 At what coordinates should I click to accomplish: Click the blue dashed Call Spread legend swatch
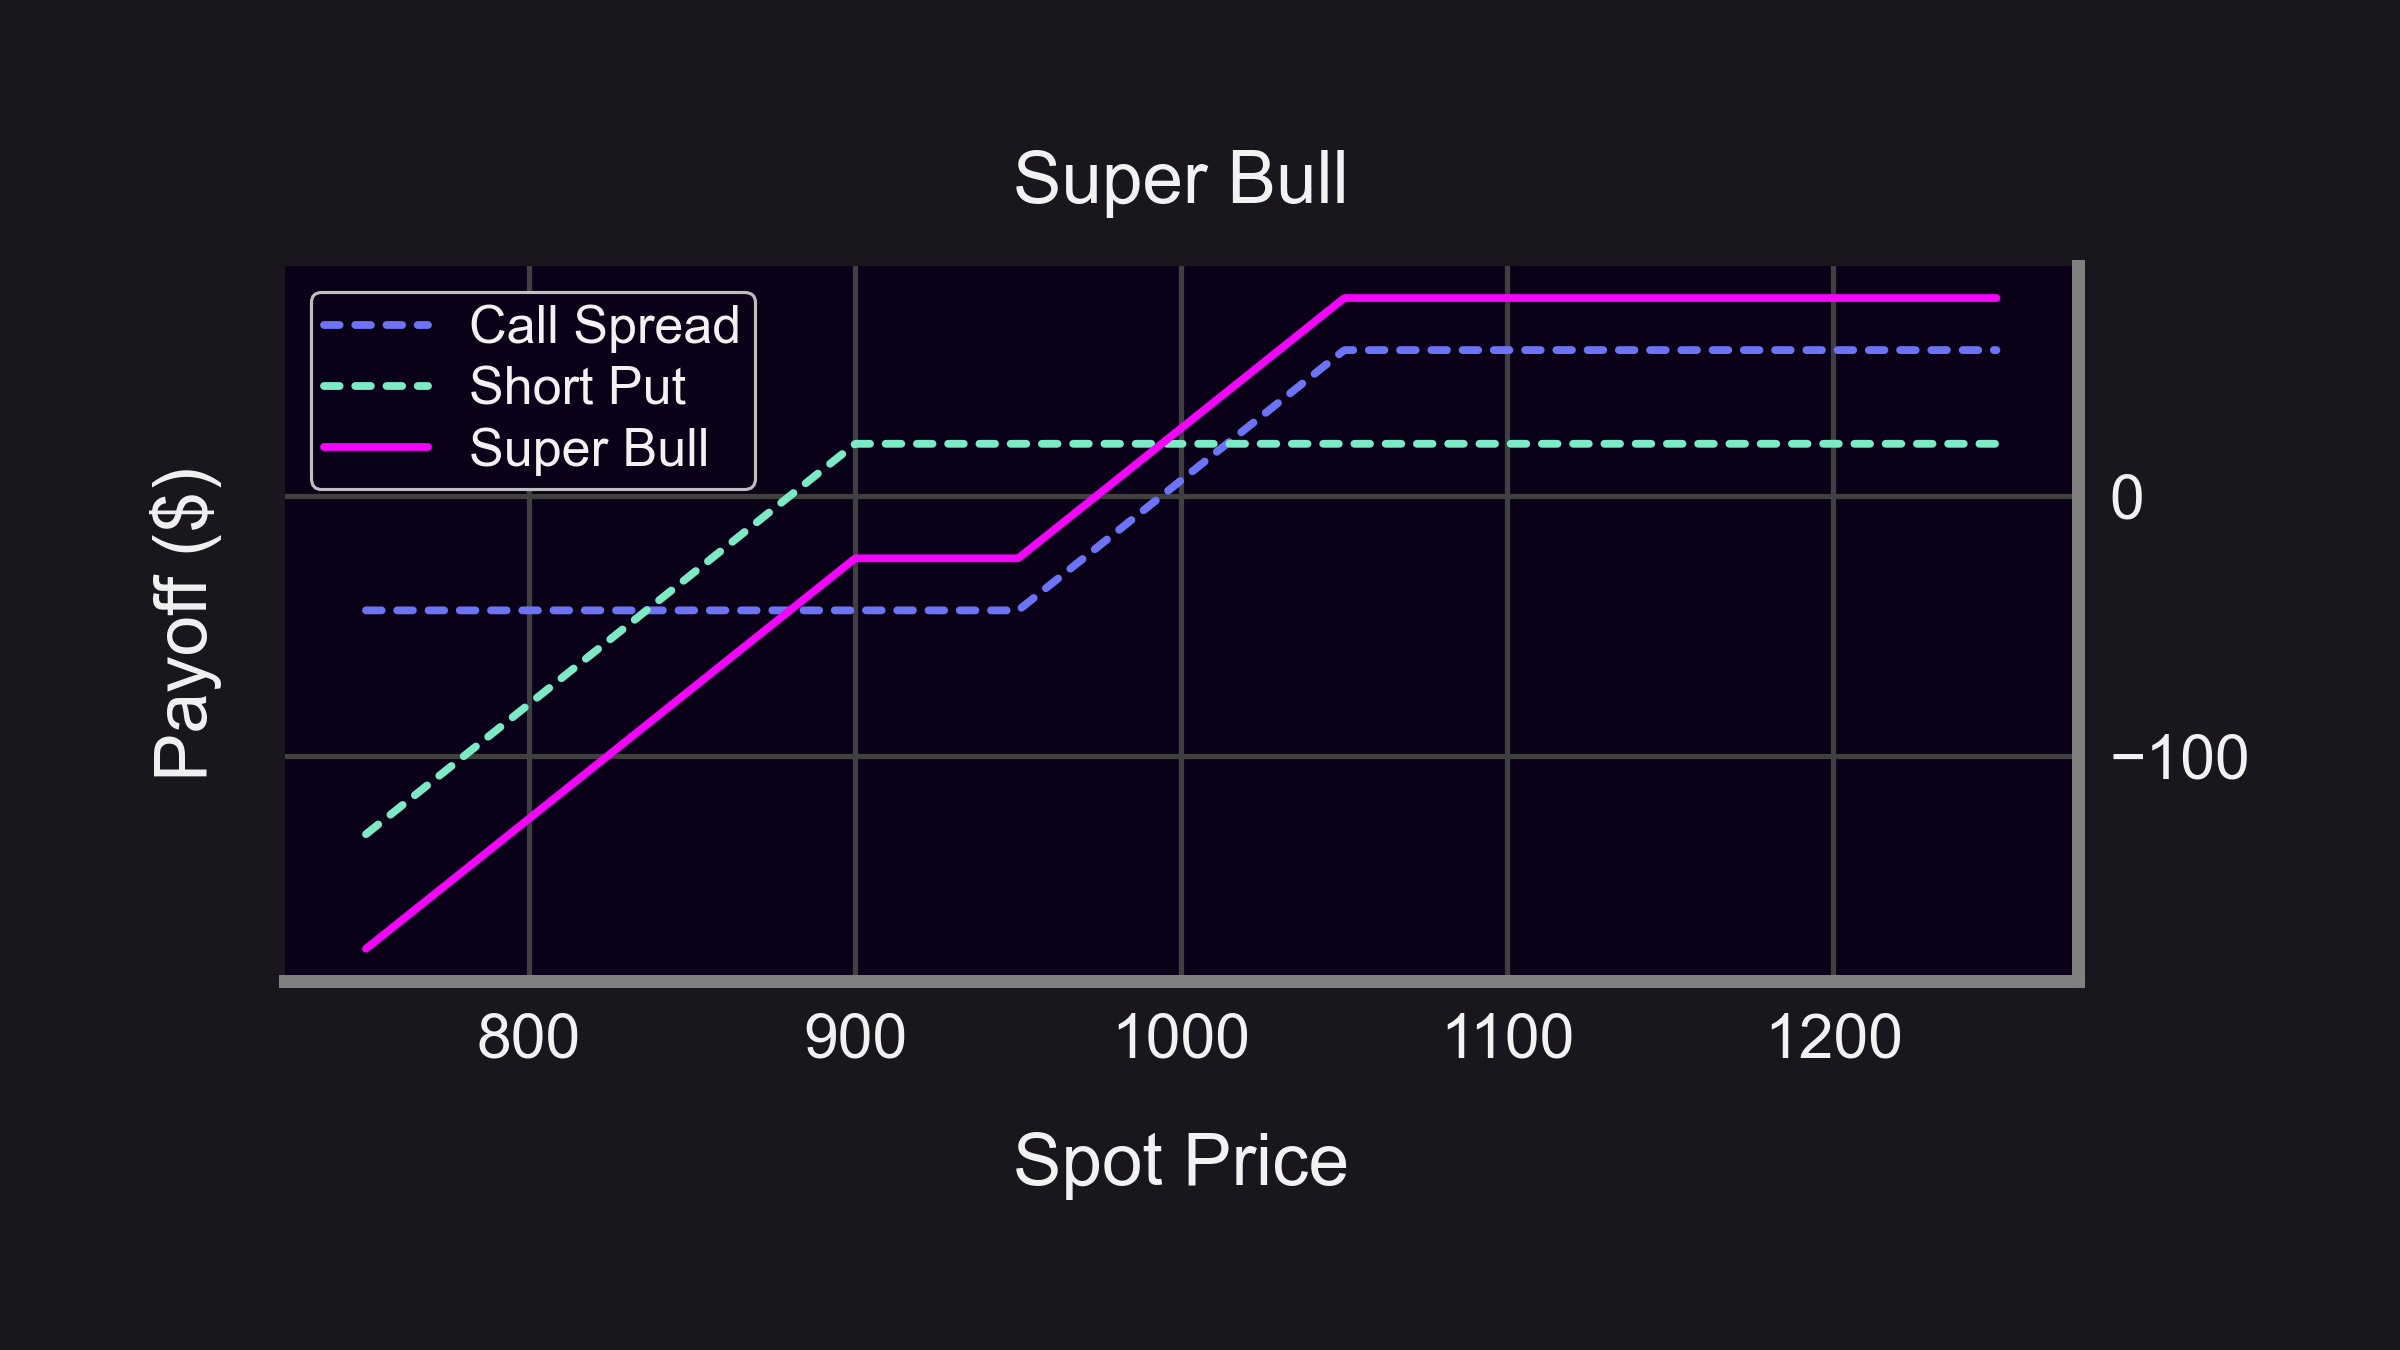tap(376, 326)
